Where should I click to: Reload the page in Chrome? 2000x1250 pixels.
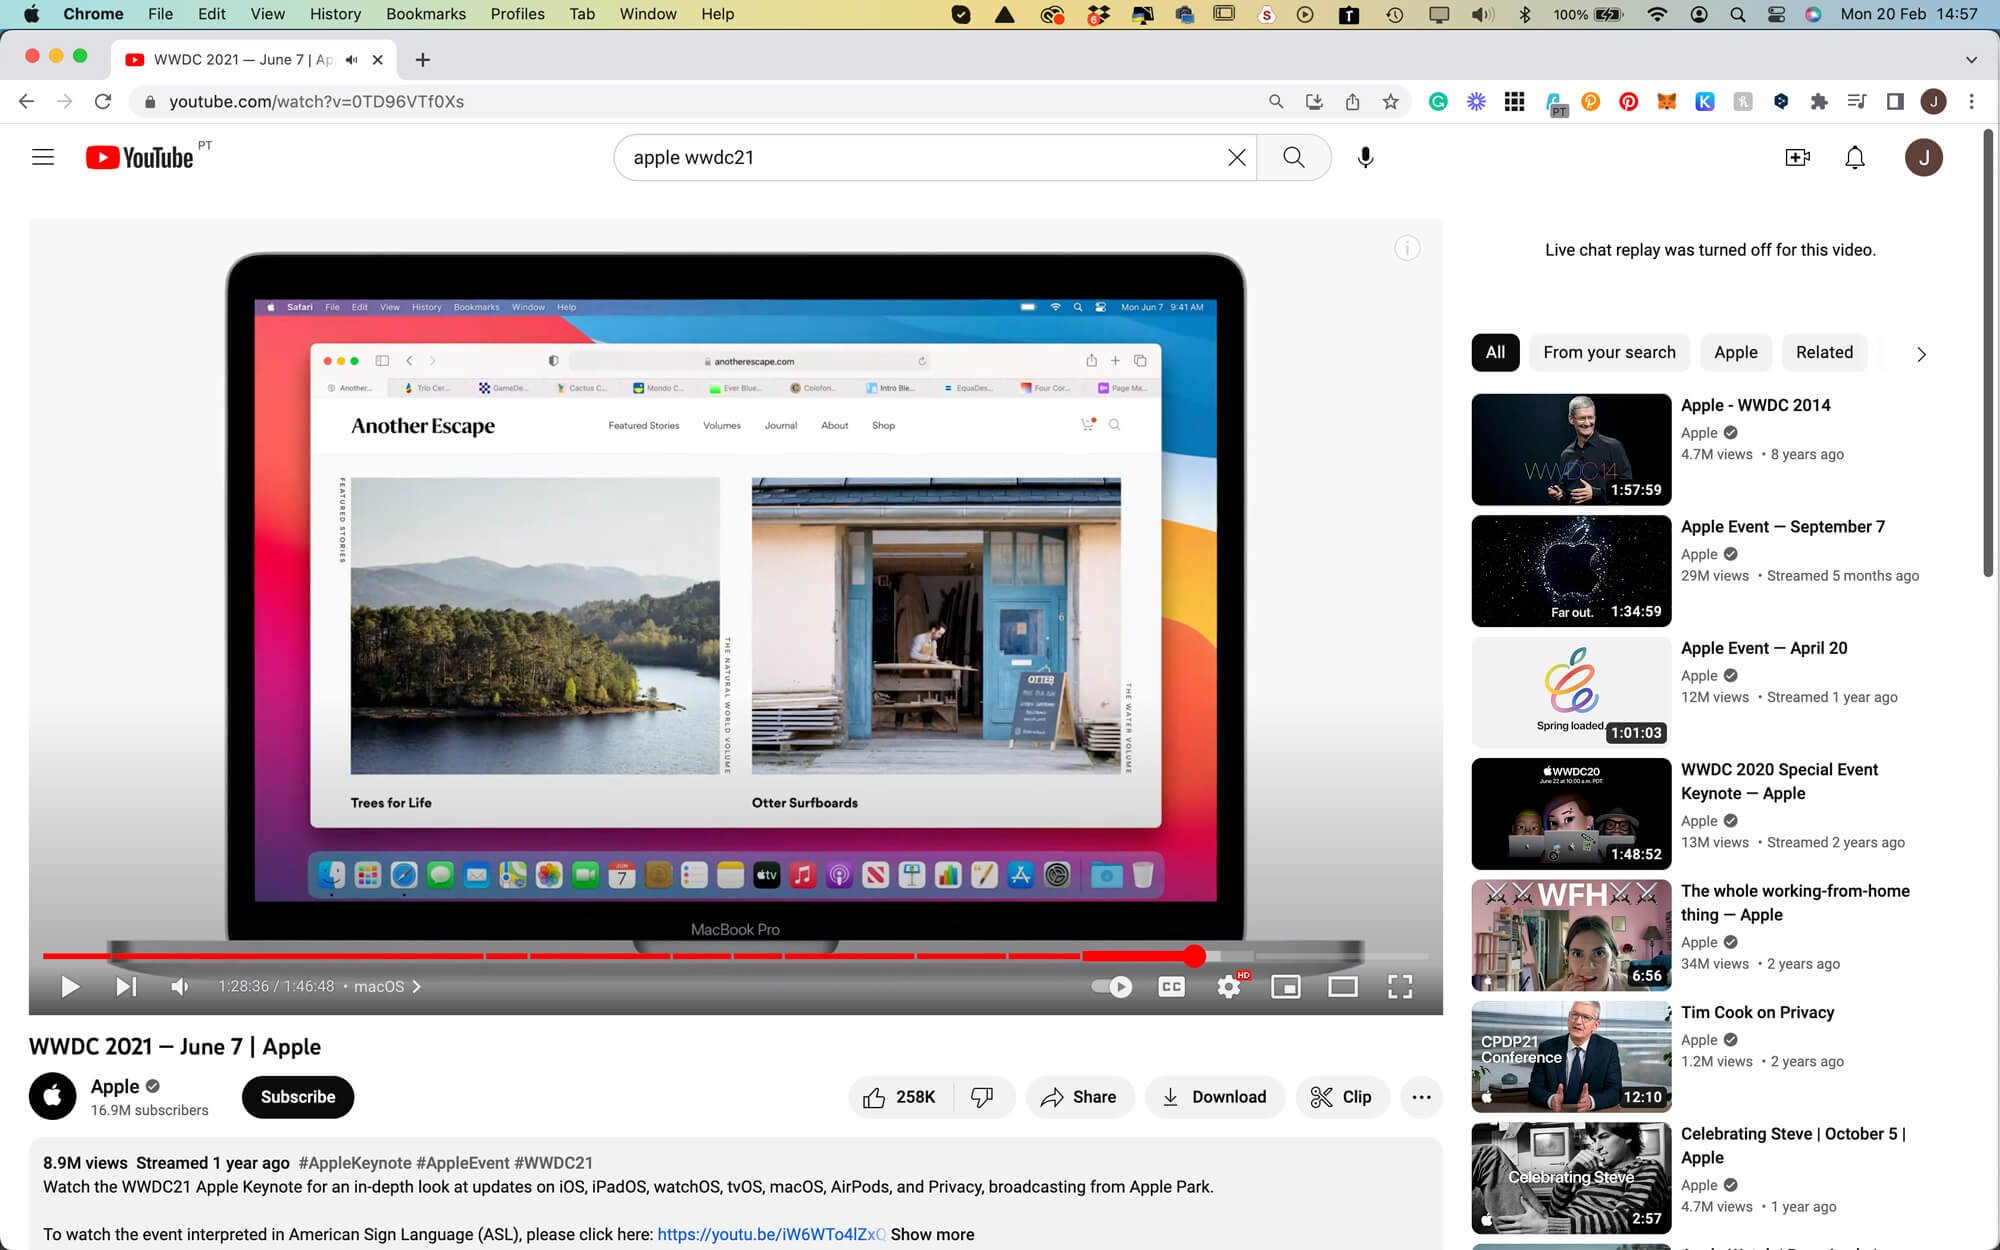click(x=102, y=101)
